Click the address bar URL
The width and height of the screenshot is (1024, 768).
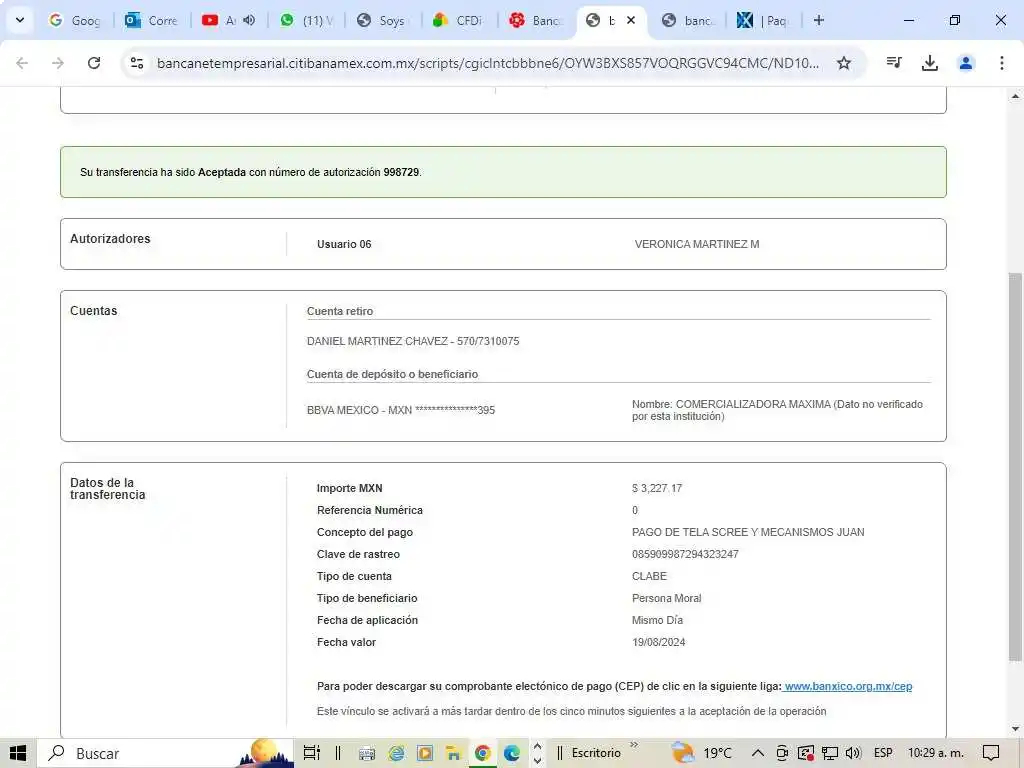coord(488,63)
